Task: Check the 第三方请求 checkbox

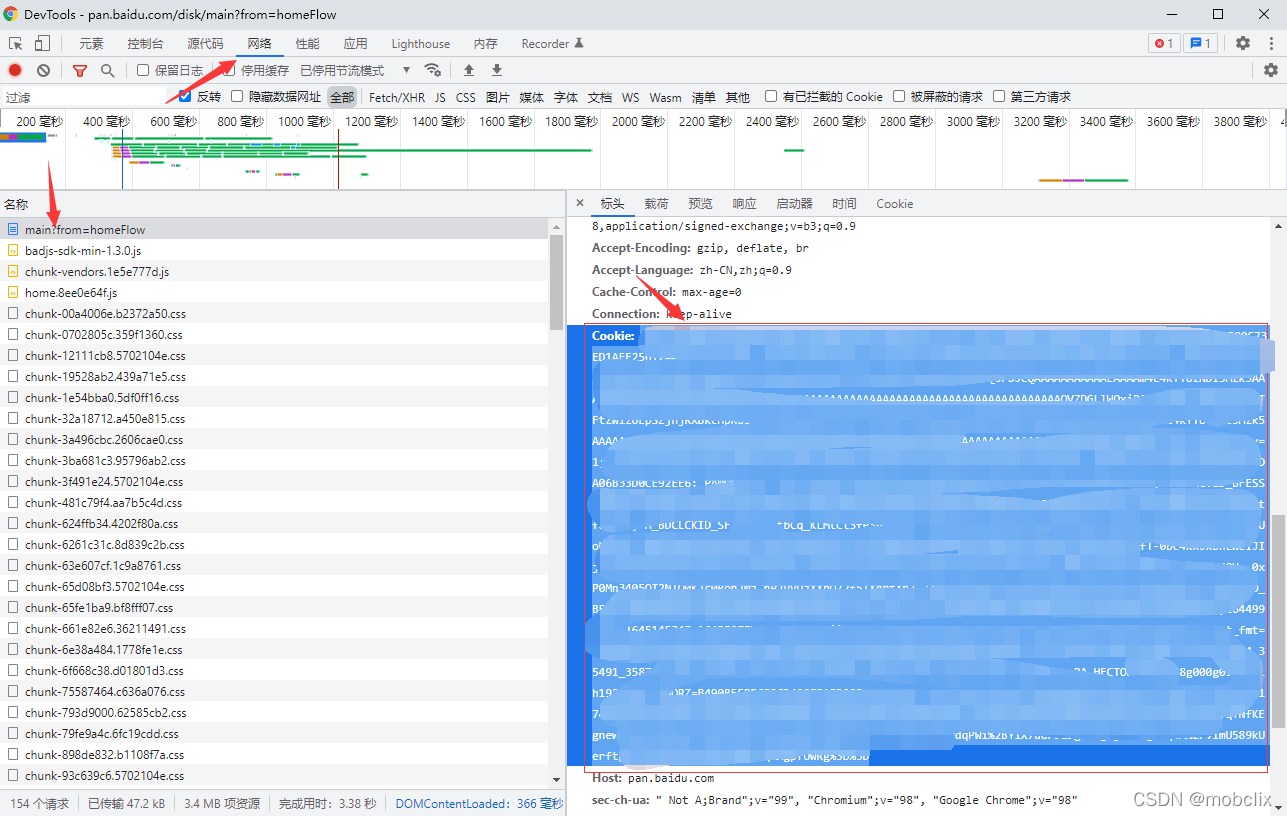Action: point(999,96)
